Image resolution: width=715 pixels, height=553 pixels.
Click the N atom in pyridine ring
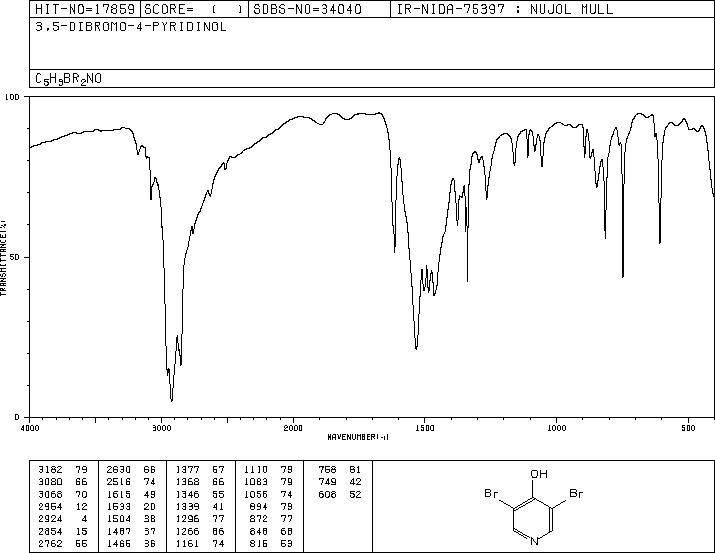(x=534, y=542)
